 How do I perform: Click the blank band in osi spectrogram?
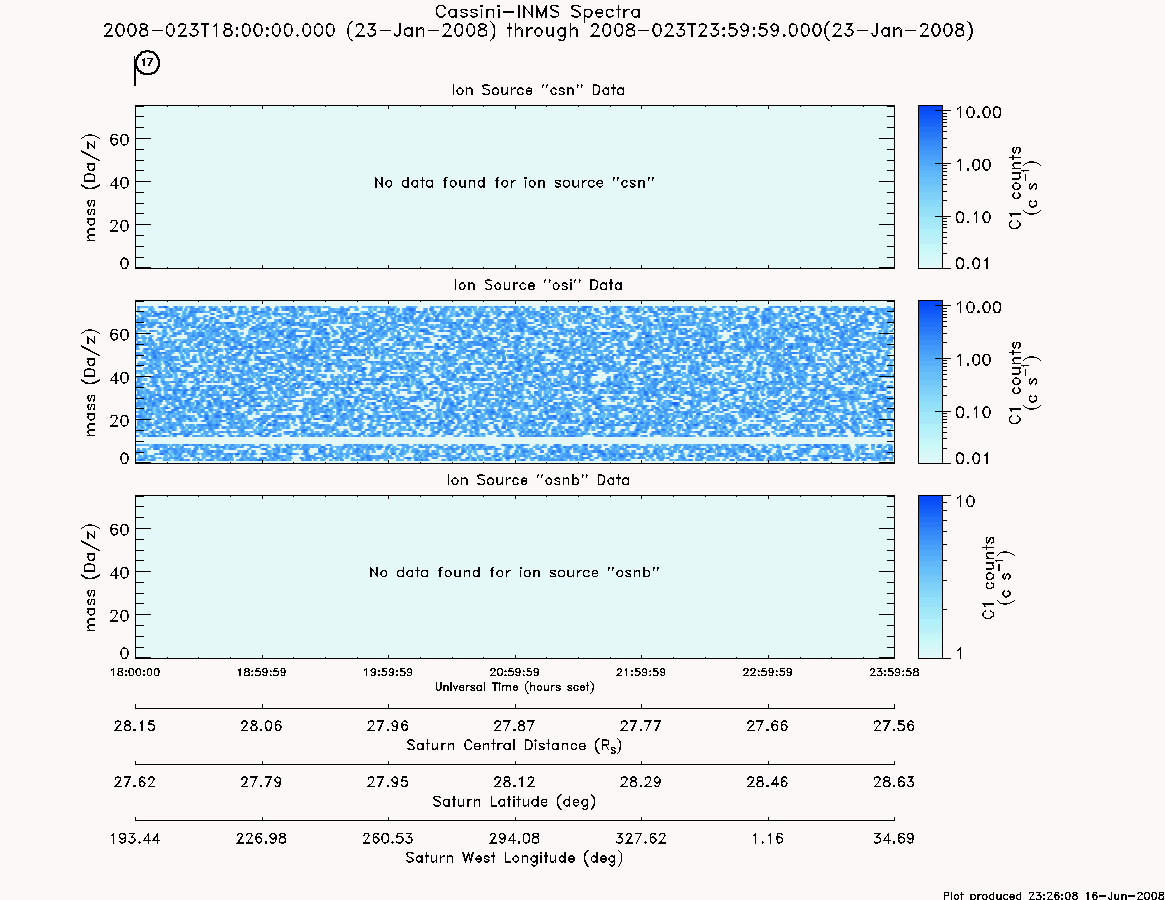515,441
